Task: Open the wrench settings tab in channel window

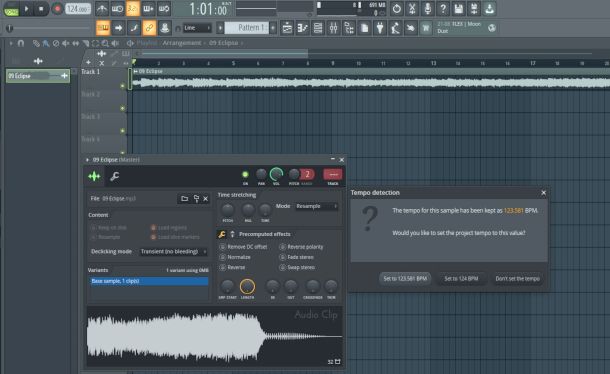Action: (114, 176)
